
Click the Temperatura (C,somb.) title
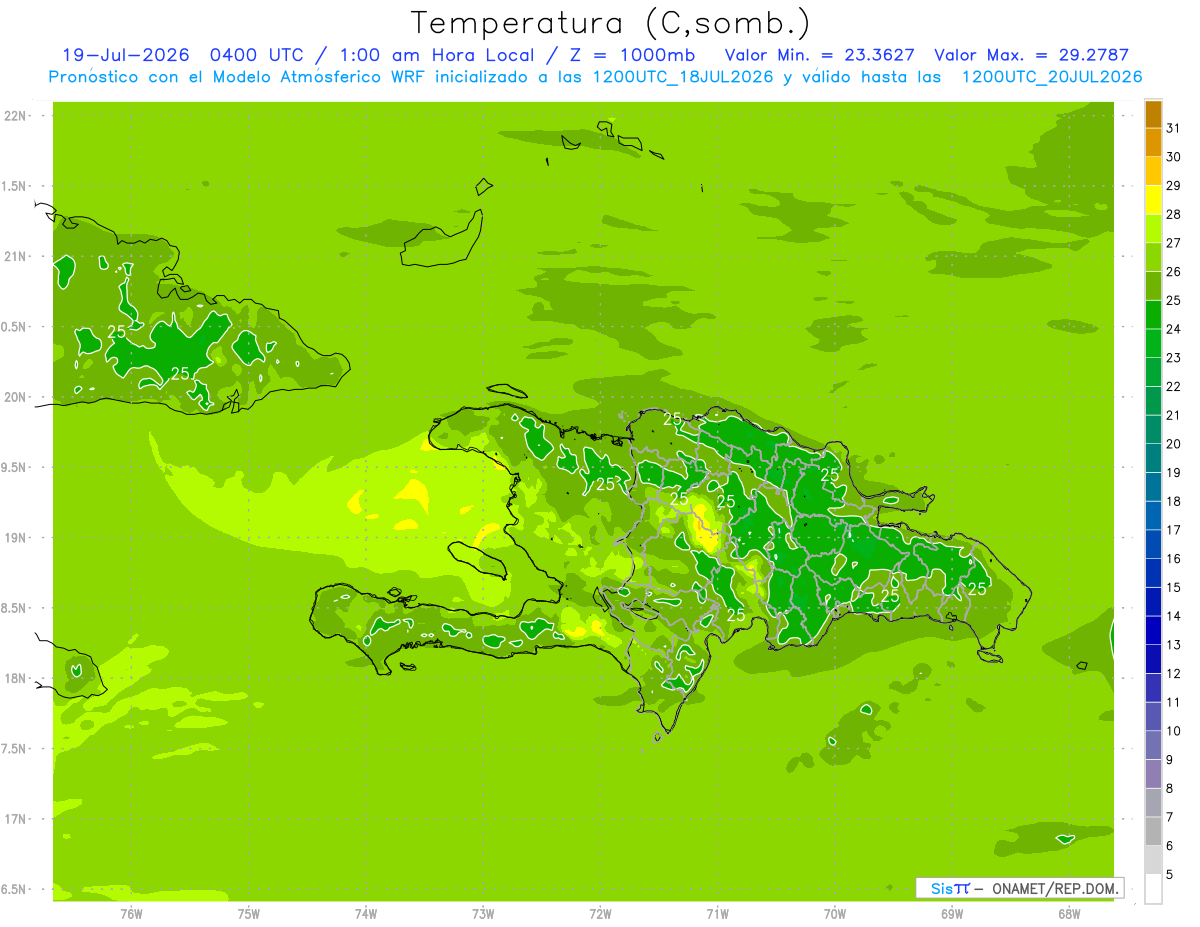(x=611, y=23)
